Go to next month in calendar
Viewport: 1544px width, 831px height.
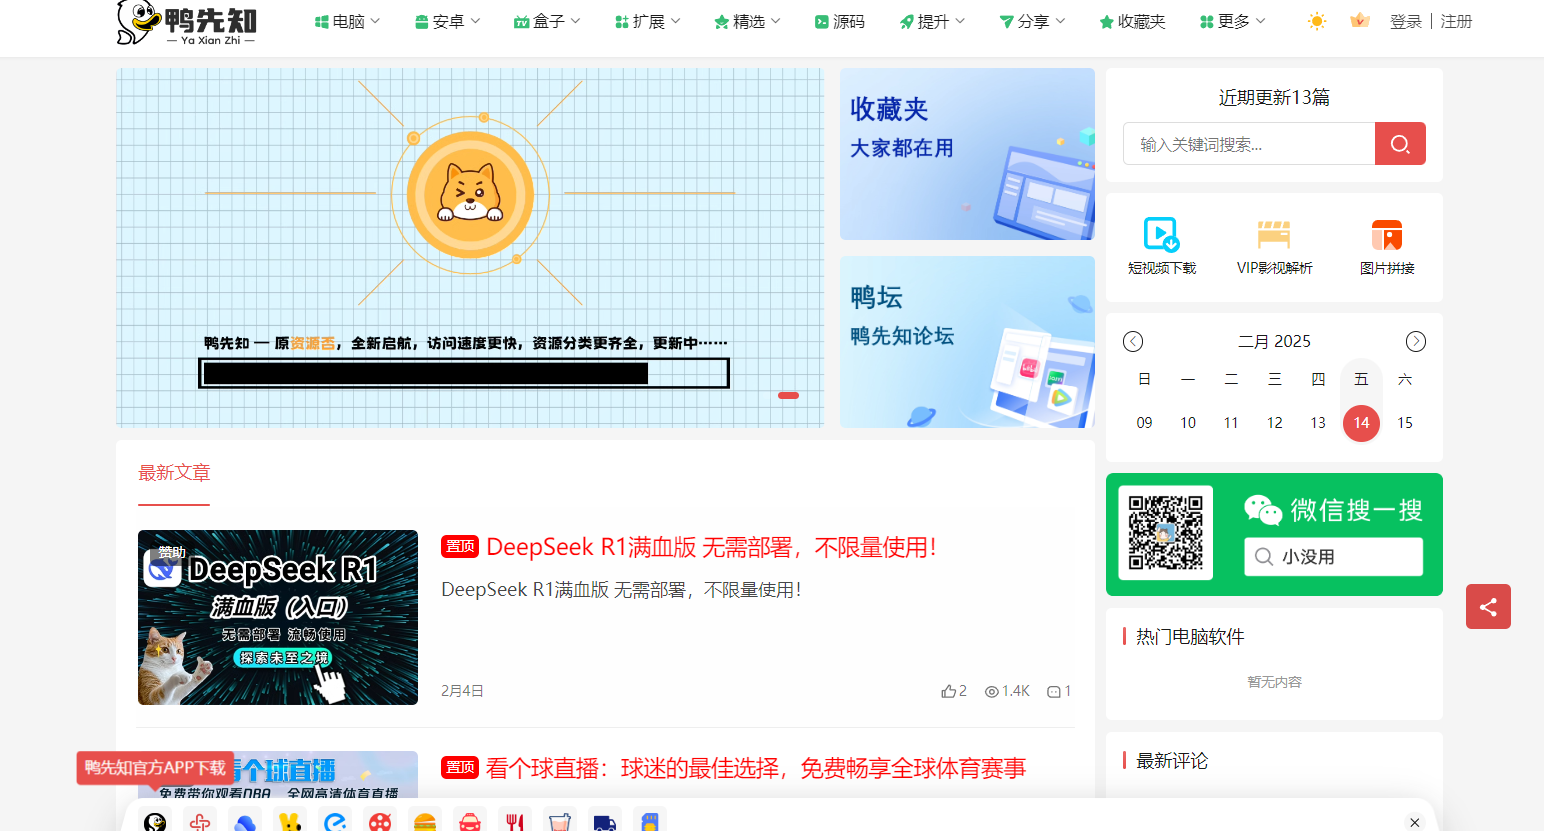(x=1416, y=341)
